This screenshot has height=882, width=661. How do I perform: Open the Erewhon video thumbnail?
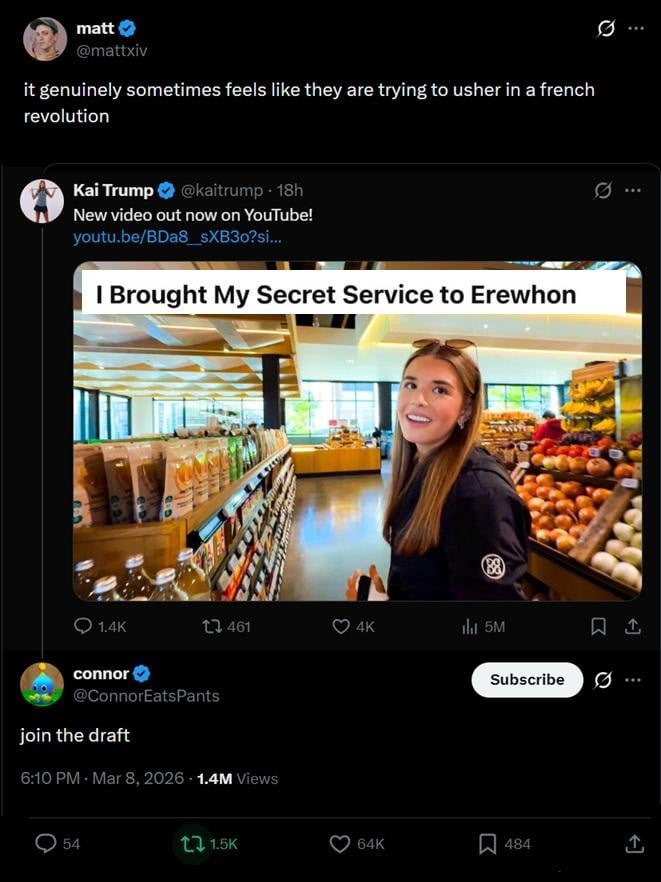(x=357, y=431)
